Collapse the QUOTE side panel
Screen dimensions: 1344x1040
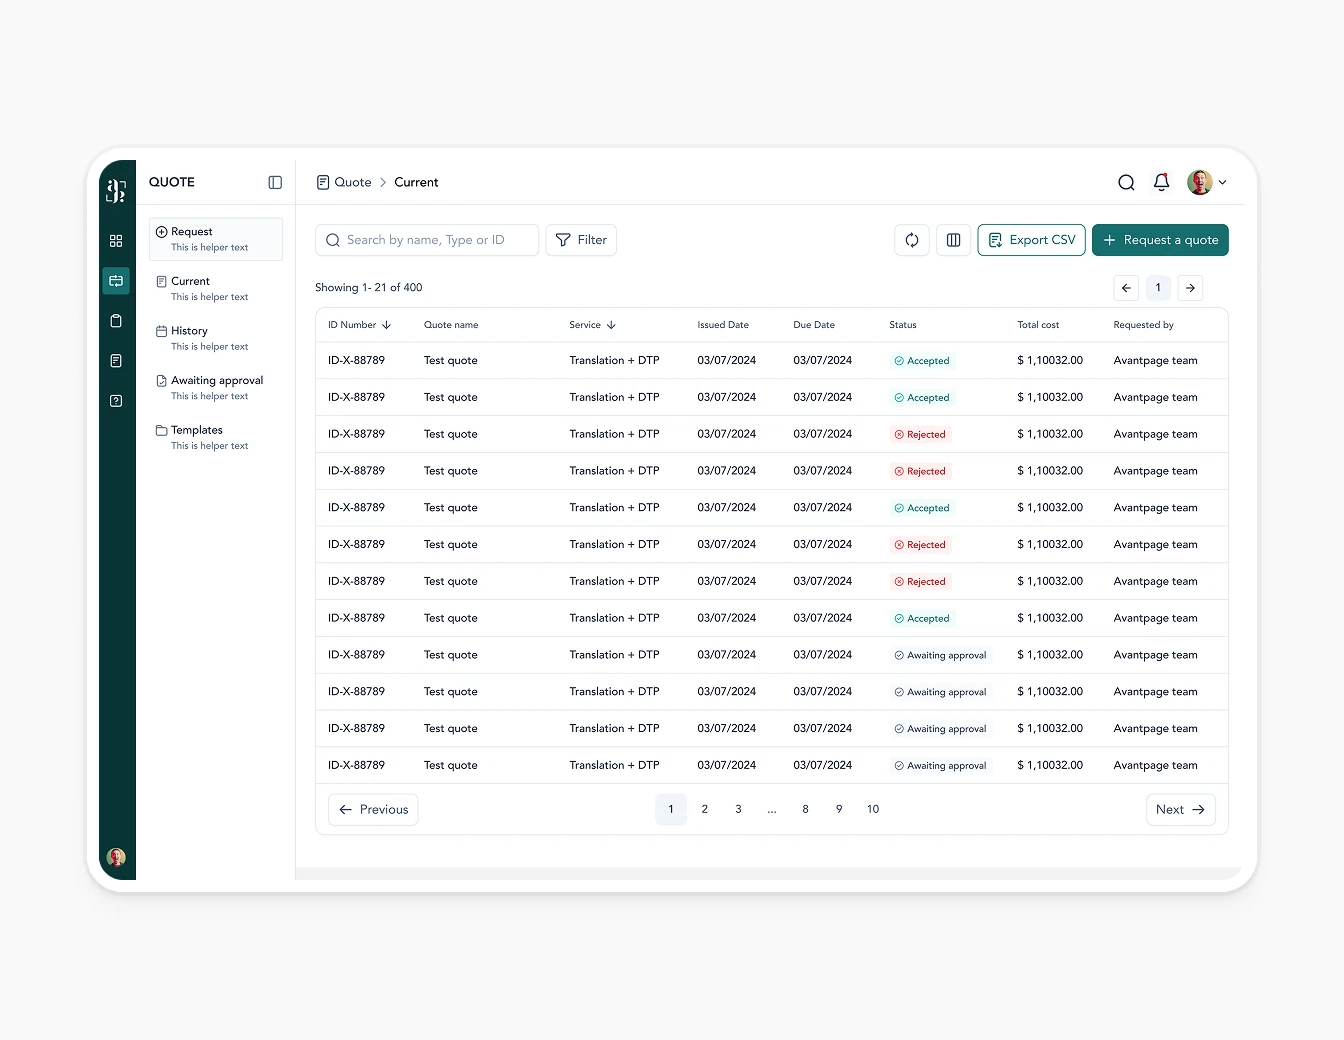pyautogui.click(x=275, y=182)
